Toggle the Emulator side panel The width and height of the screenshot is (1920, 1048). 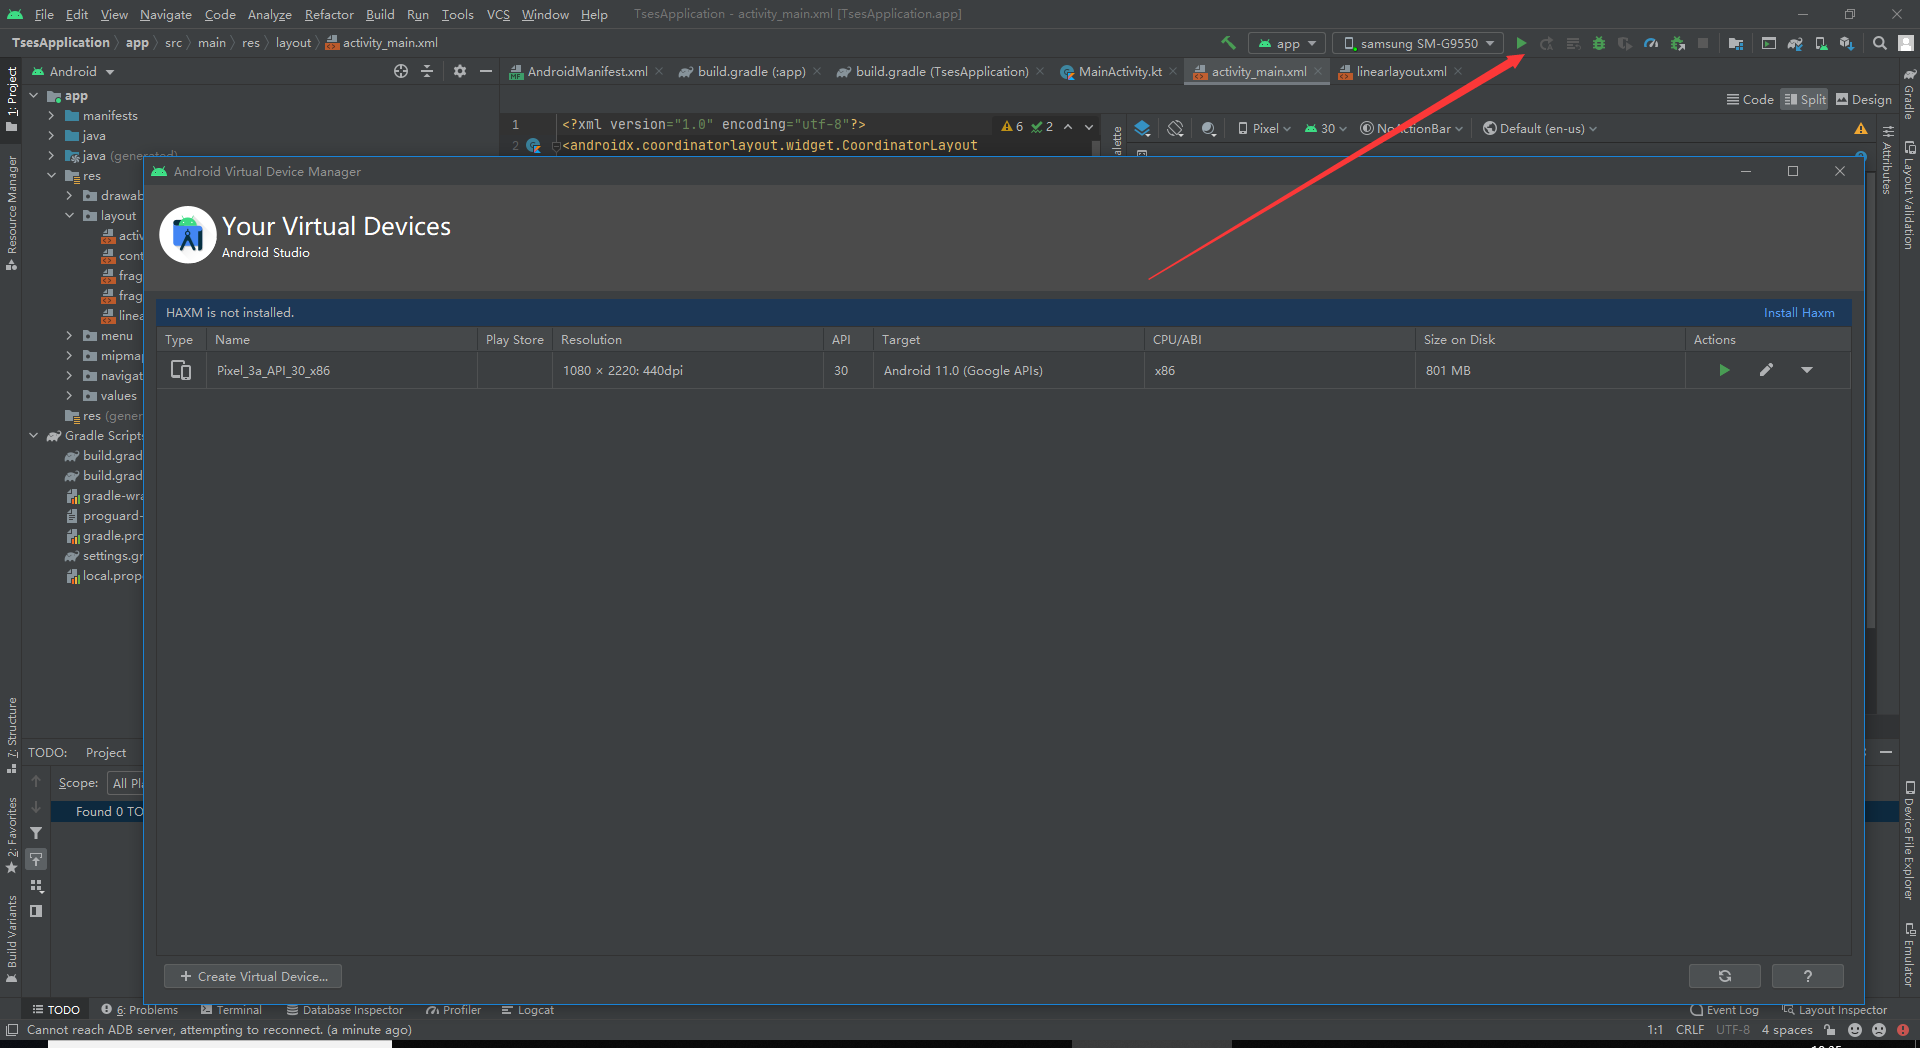(x=1909, y=955)
